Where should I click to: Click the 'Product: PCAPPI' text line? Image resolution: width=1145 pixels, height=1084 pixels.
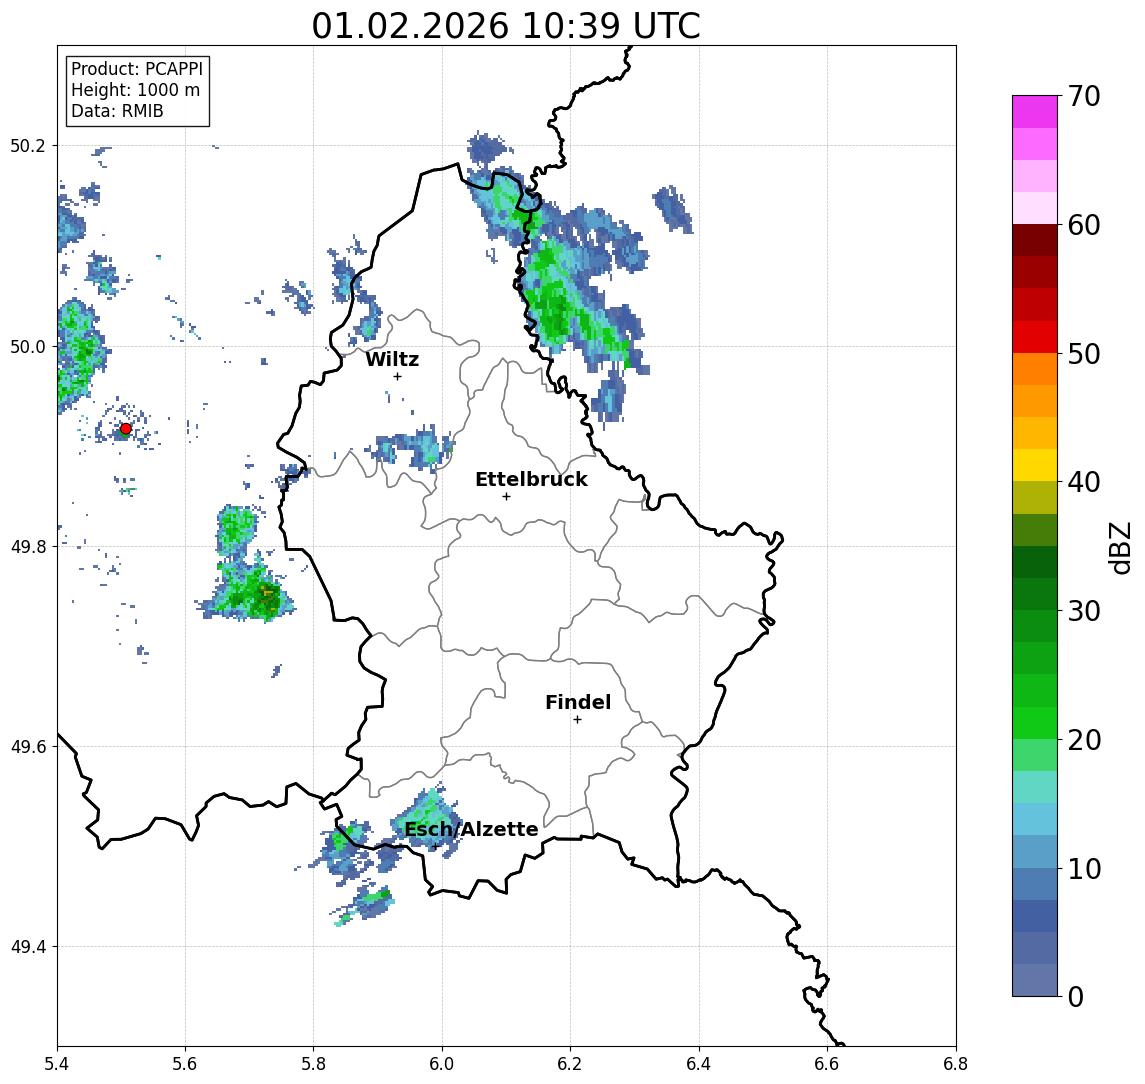coord(137,69)
